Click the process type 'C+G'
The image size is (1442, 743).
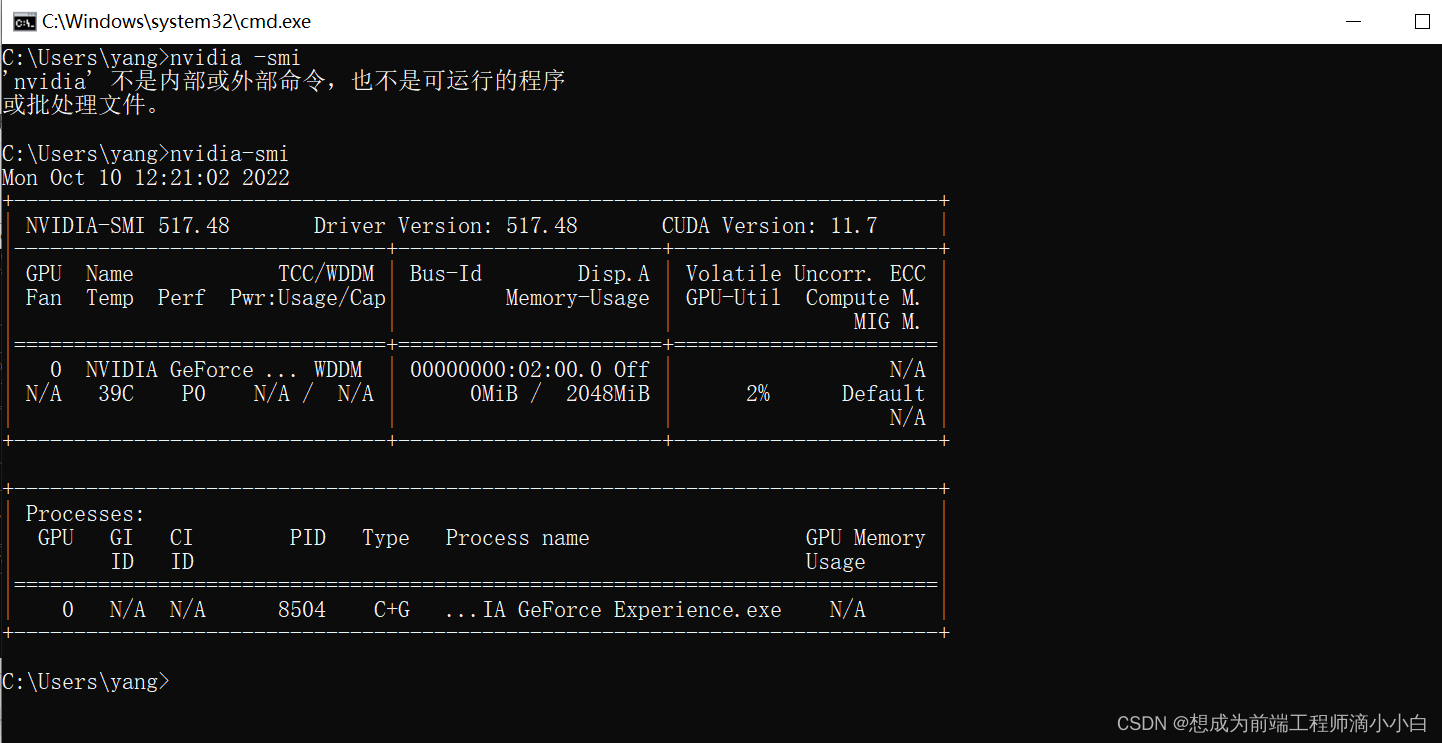pos(391,610)
